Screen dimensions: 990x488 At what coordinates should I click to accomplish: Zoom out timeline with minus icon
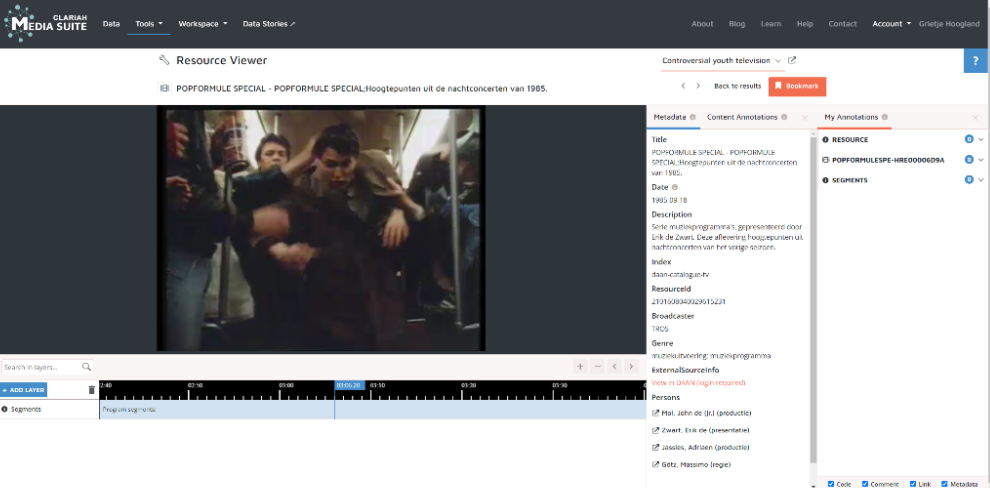(597, 367)
